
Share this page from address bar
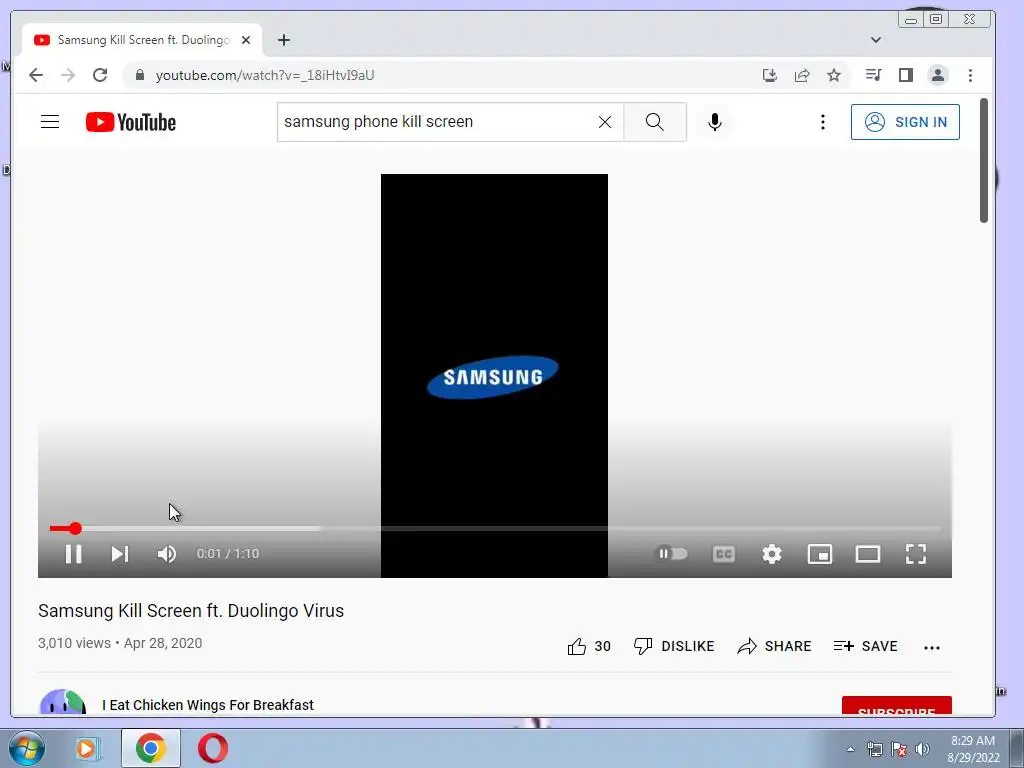802,75
